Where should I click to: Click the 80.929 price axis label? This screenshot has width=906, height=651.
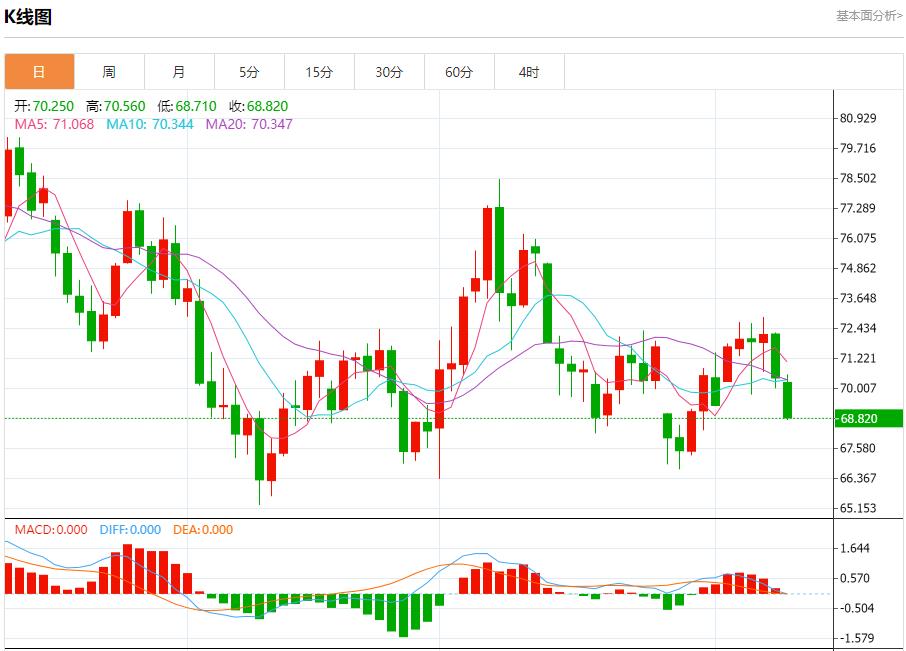[858, 118]
